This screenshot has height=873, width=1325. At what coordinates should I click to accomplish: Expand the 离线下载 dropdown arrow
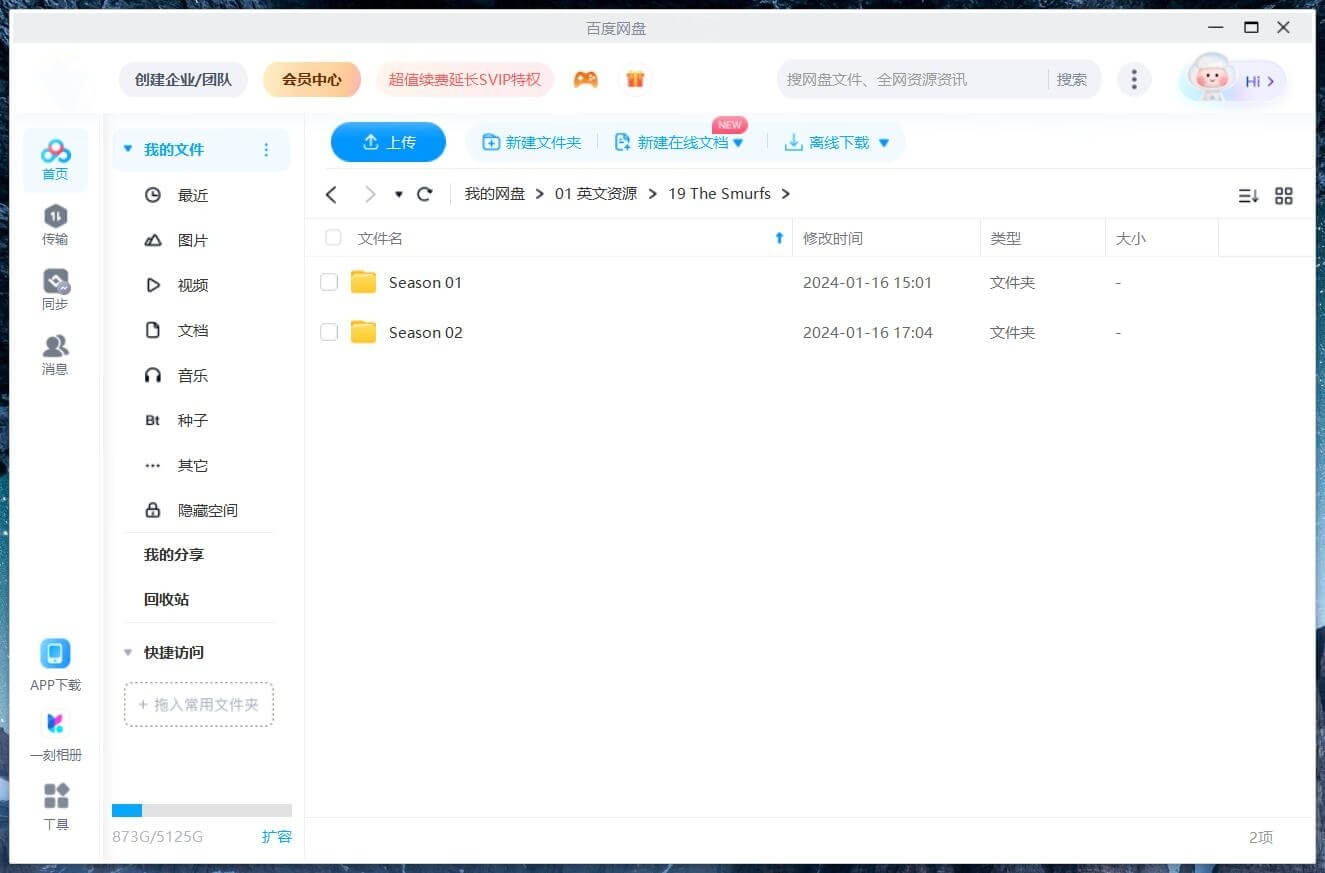883,143
